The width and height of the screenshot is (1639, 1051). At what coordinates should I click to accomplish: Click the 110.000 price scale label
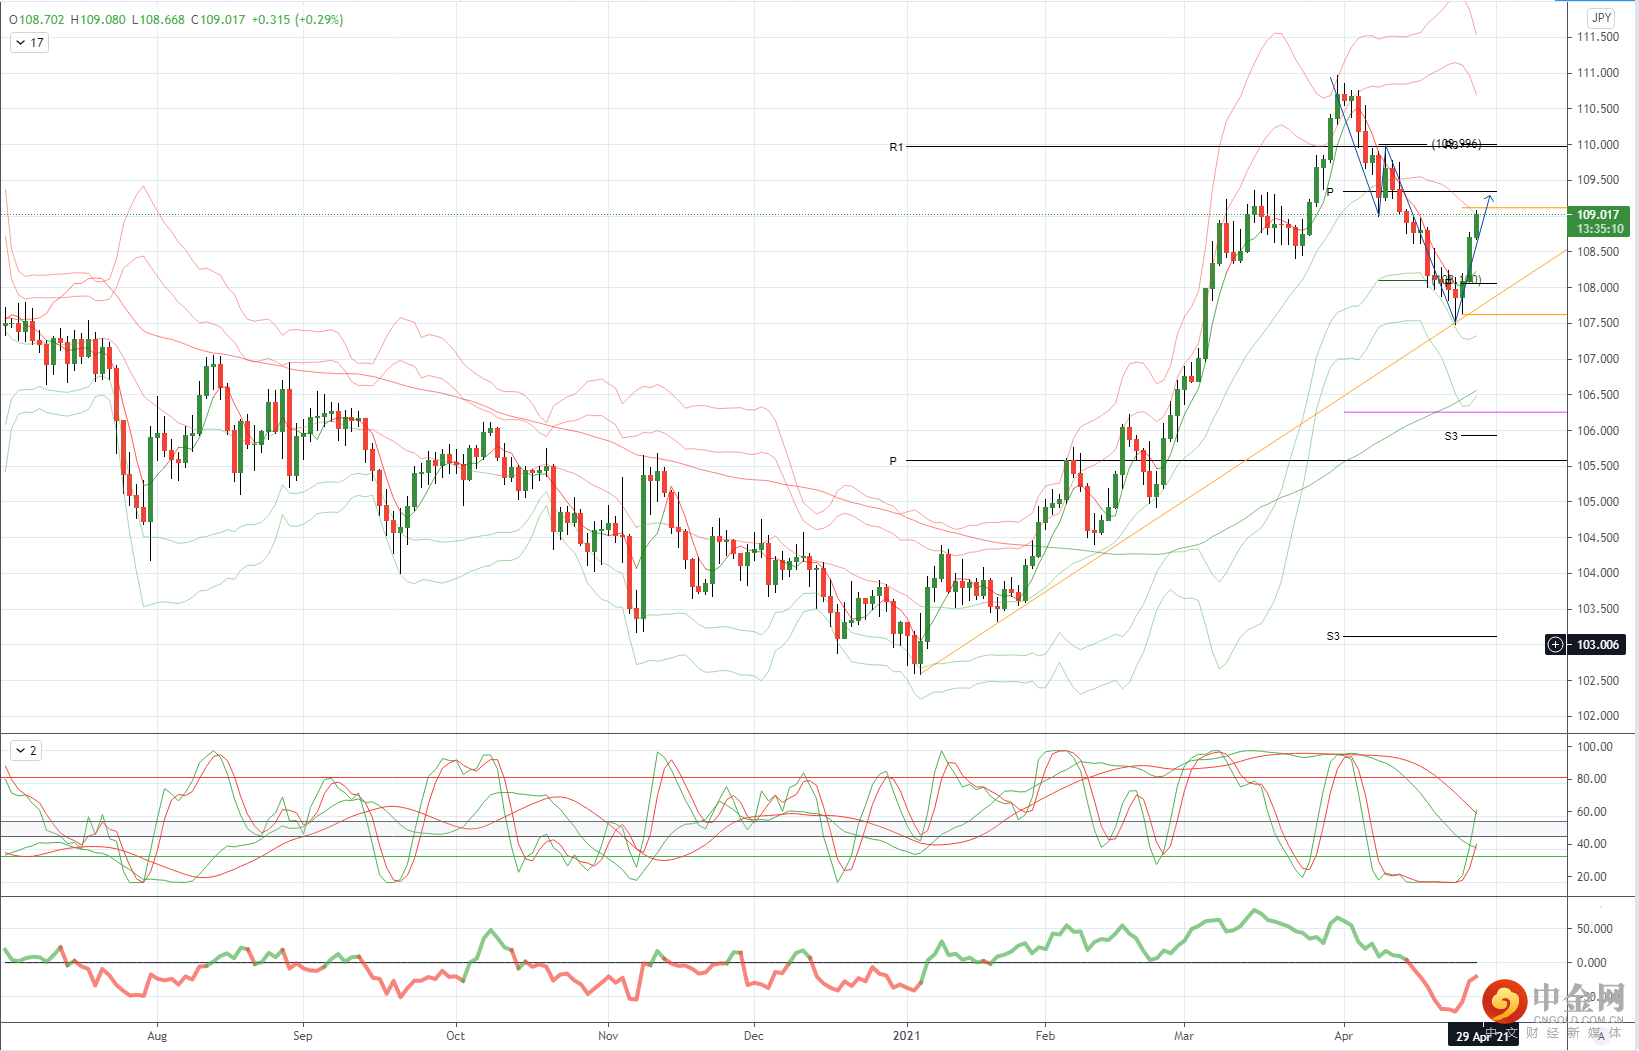tap(1598, 144)
